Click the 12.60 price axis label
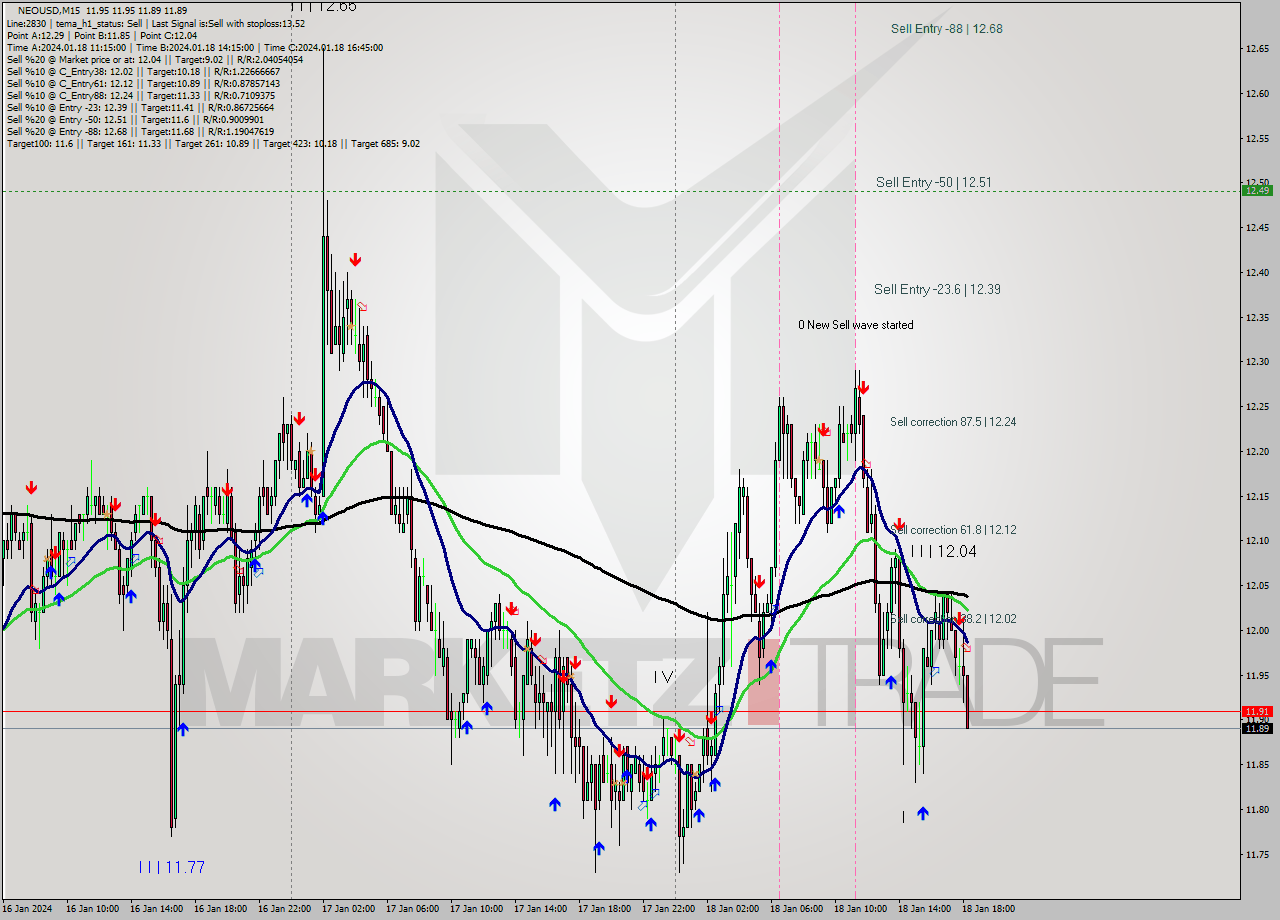 click(x=1256, y=93)
